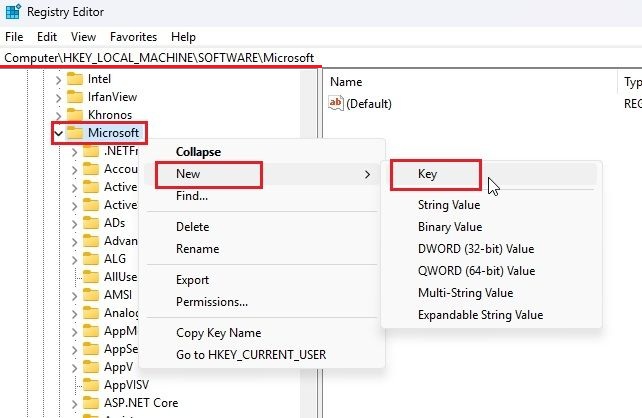This screenshot has width=642, height=418.
Task: Select the AppVISV key label
Action: click(x=127, y=385)
